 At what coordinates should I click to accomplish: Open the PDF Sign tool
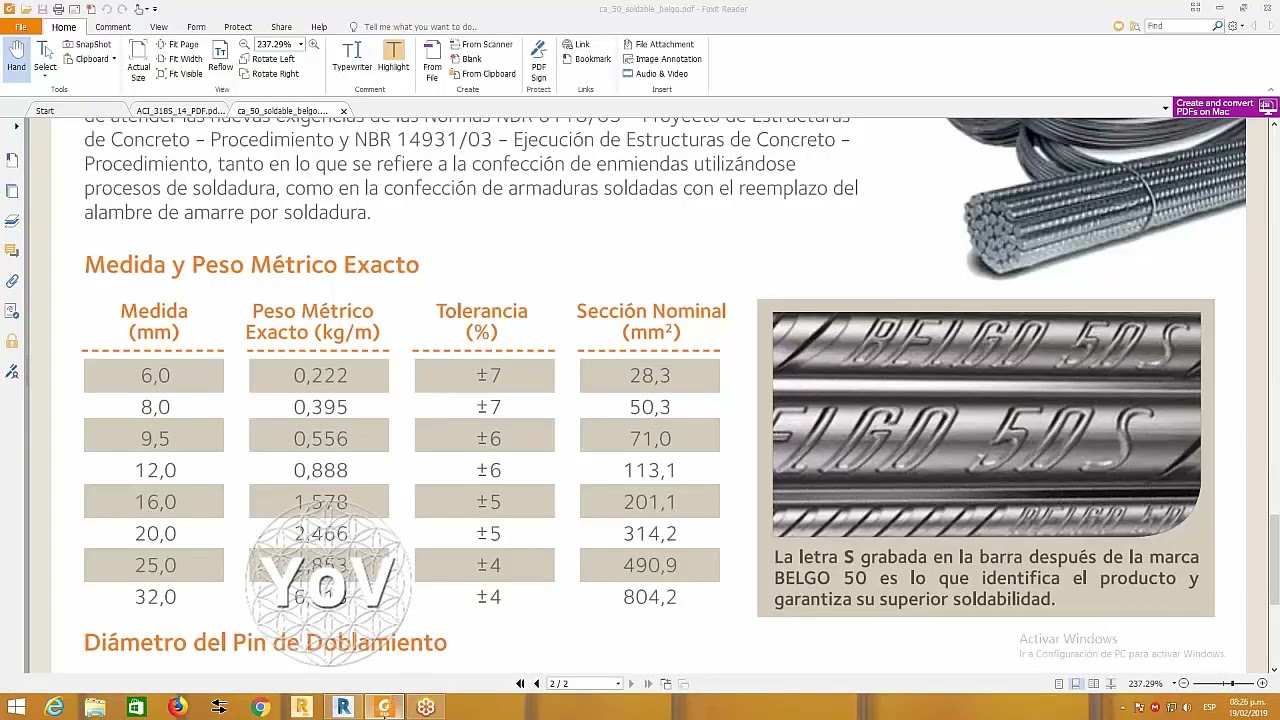click(538, 60)
